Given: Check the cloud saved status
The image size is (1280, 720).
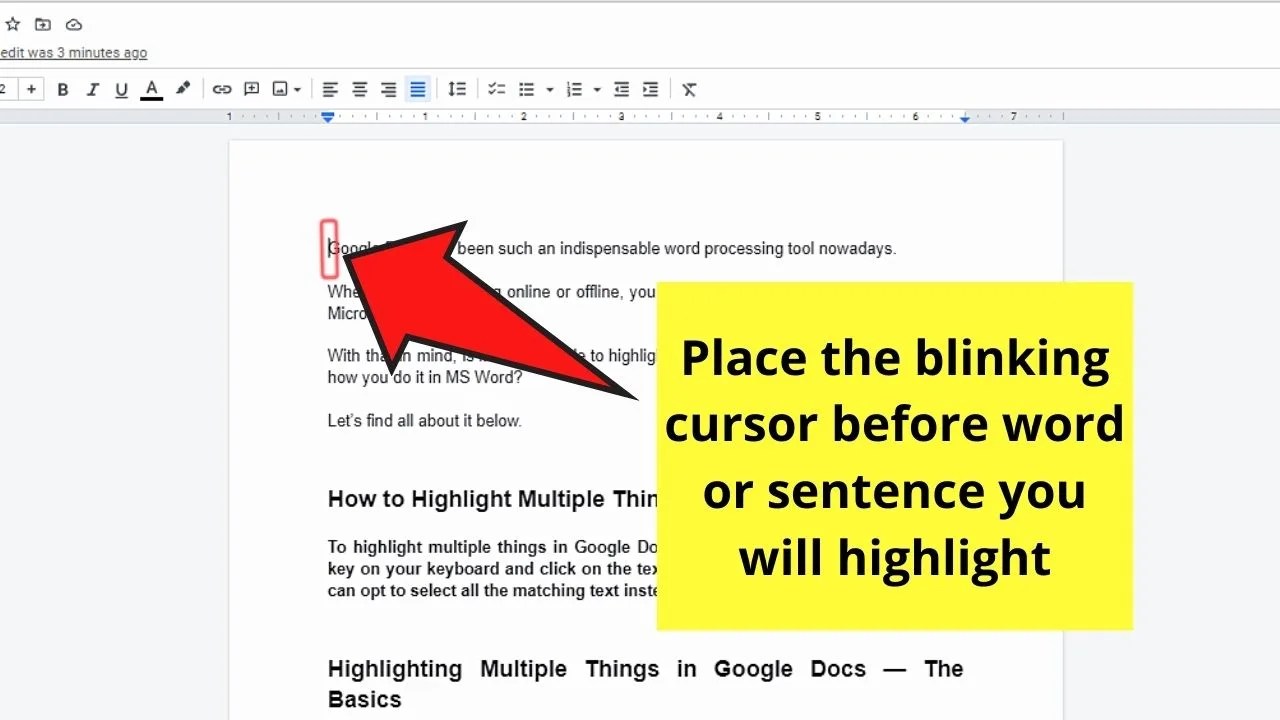Looking at the screenshot, I should (73, 24).
